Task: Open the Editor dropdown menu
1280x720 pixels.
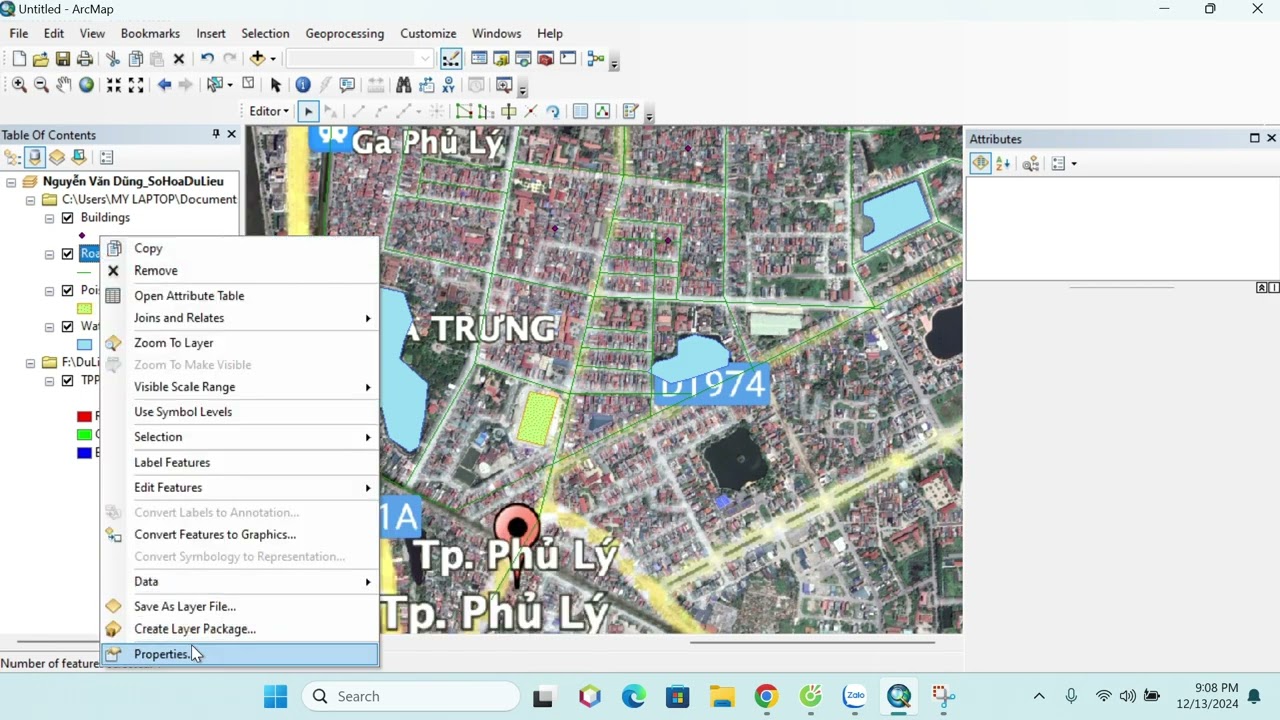Action: [269, 111]
